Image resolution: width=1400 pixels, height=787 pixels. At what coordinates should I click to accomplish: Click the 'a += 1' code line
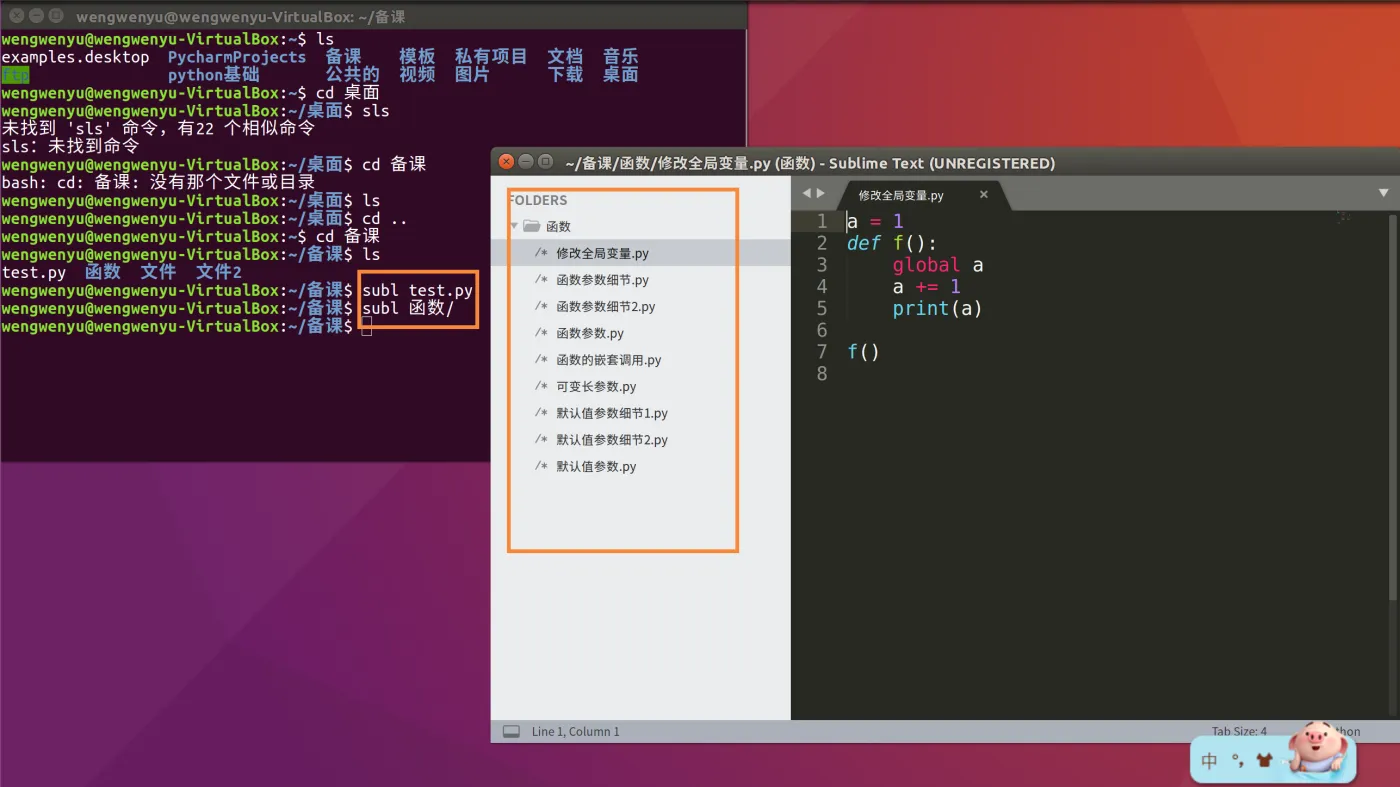click(926, 287)
